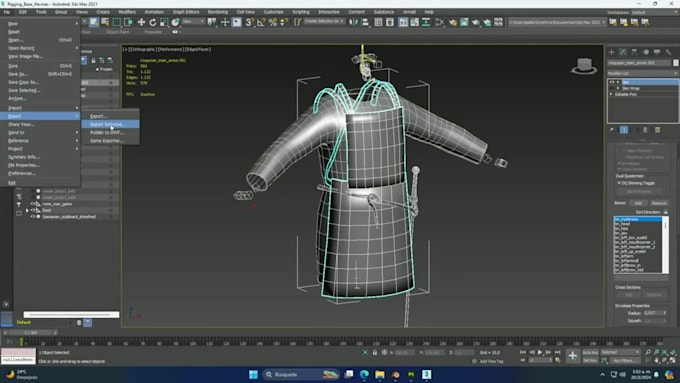Click taskbar Búsqueda search box

(x=301, y=374)
